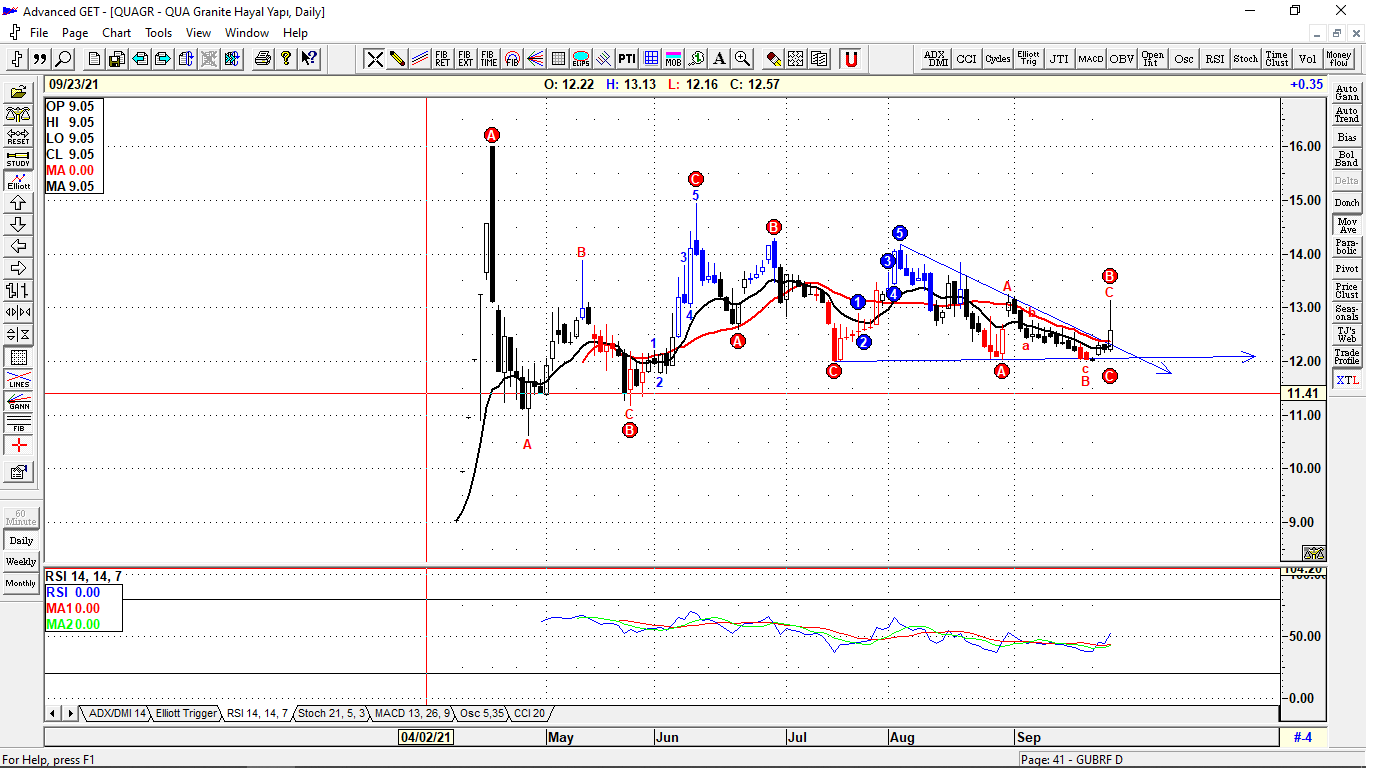Add the MACD indicator from toolbar
This screenshot has height=768, width=1380.
coord(1090,59)
